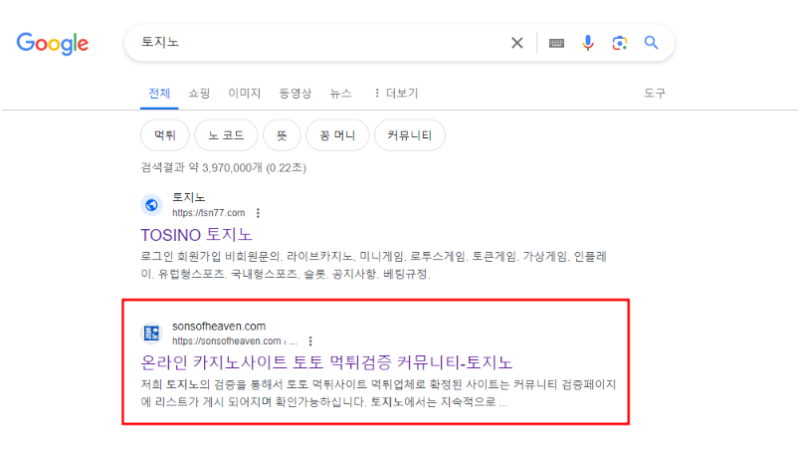Click the Google logo
The height and width of the screenshot is (451, 800).
53,43
